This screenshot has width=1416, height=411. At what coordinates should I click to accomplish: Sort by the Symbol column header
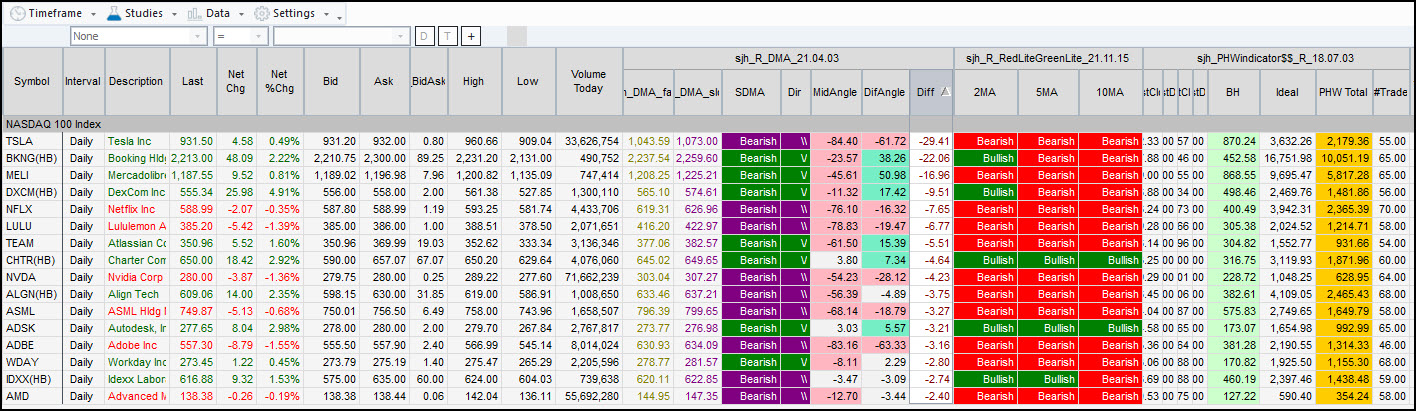click(x=32, y=81)
